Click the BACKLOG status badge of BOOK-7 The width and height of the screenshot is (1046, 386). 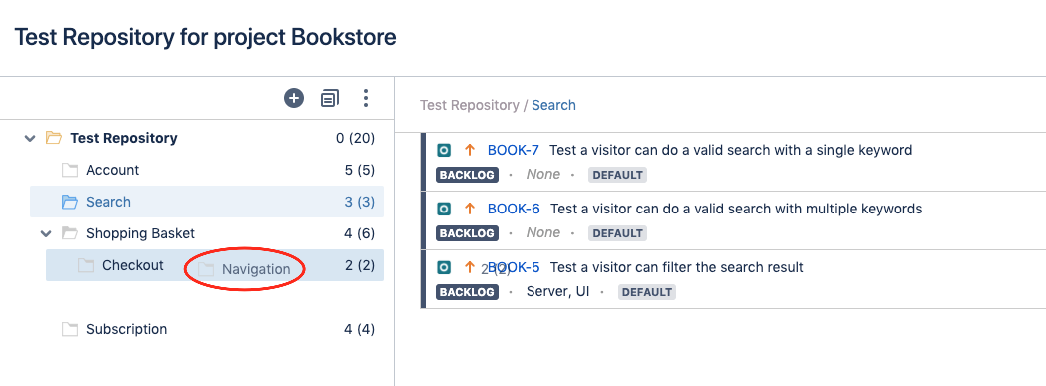[x=467, y=175]
